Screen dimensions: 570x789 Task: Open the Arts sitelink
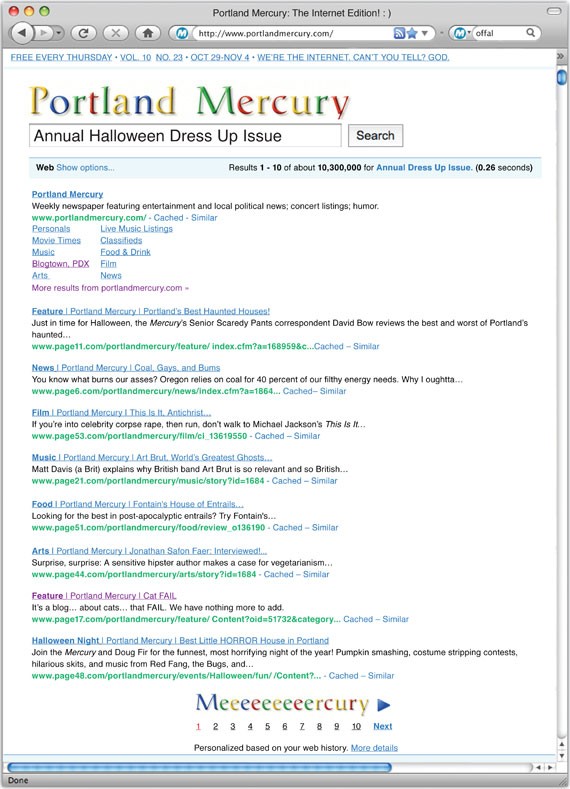click(x=40, y=276)
